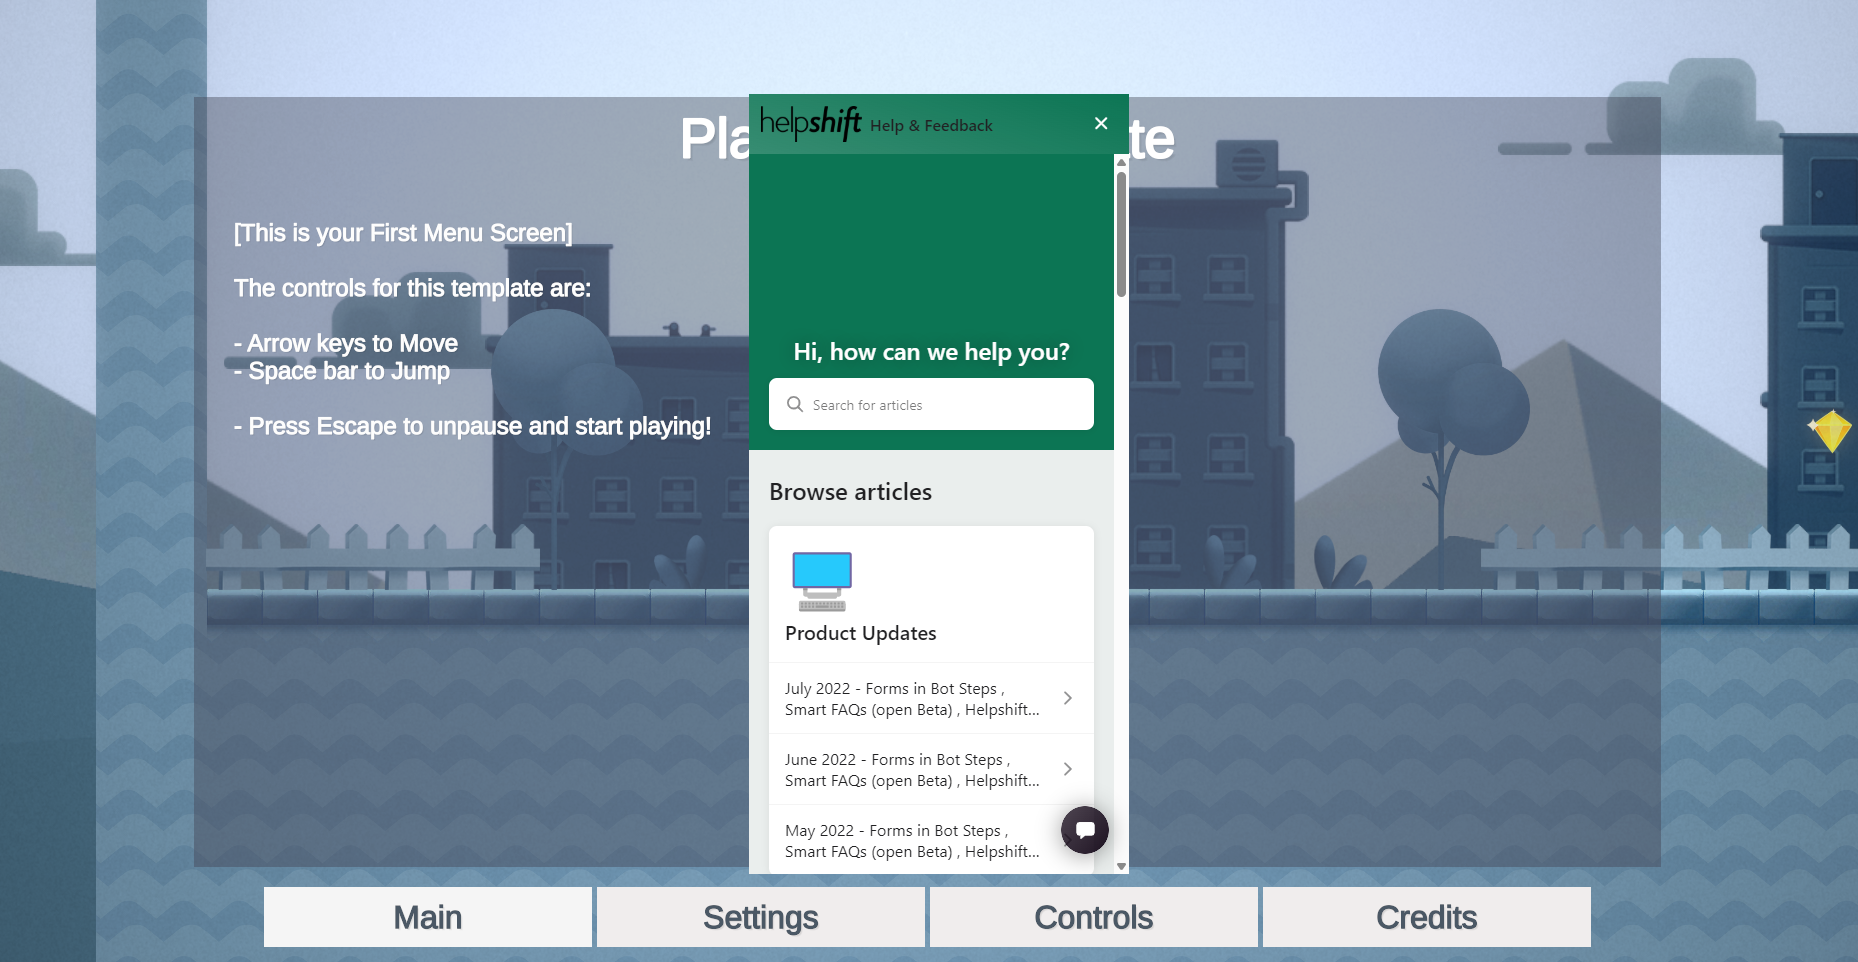The image size is (1858, 962).
Task: Expand the July 2022 article chevron
Action: click(1068, 698)
